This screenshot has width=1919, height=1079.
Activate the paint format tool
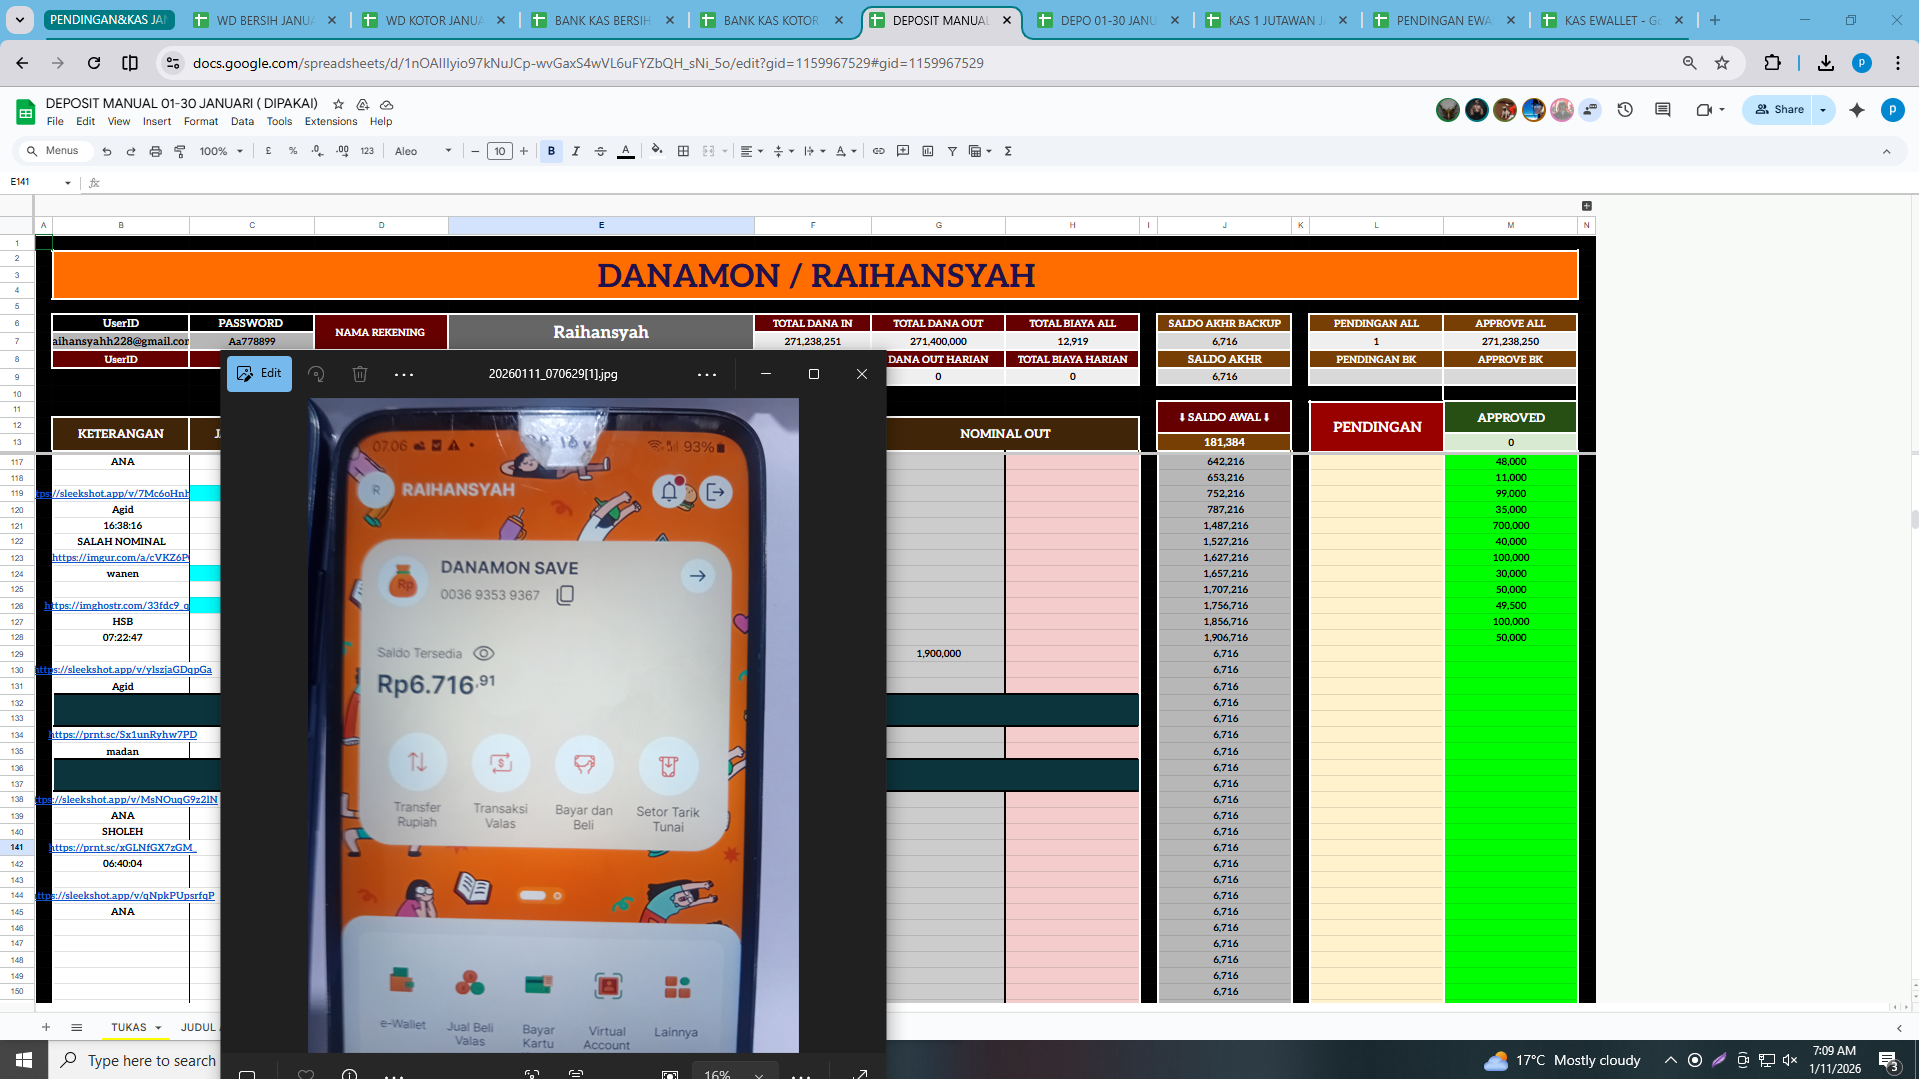coord(180,151)
